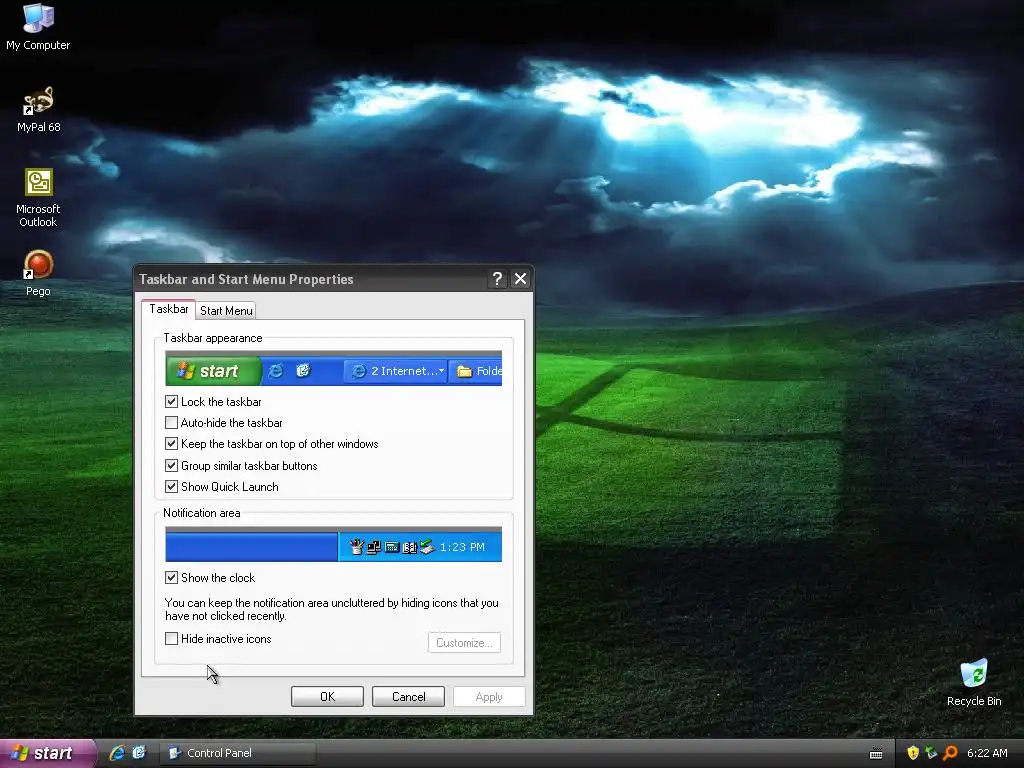Select the Microsoft Outlook desktop icon
1024x768 pixels.
[x=38, y=198]
